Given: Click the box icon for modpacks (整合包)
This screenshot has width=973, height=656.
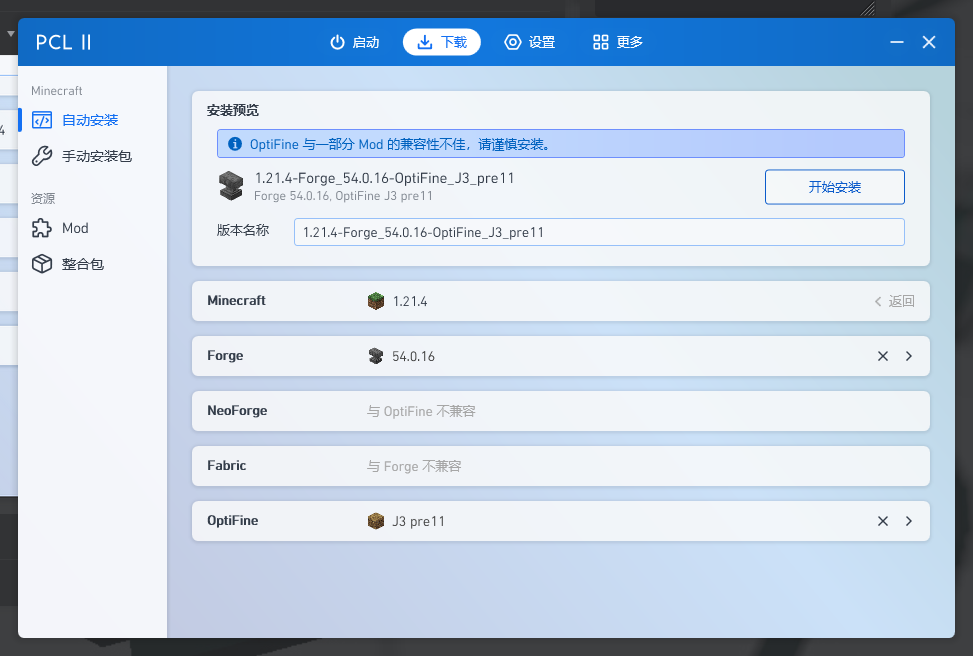Looking at the screenshot, I should click(x=41, y=264).
